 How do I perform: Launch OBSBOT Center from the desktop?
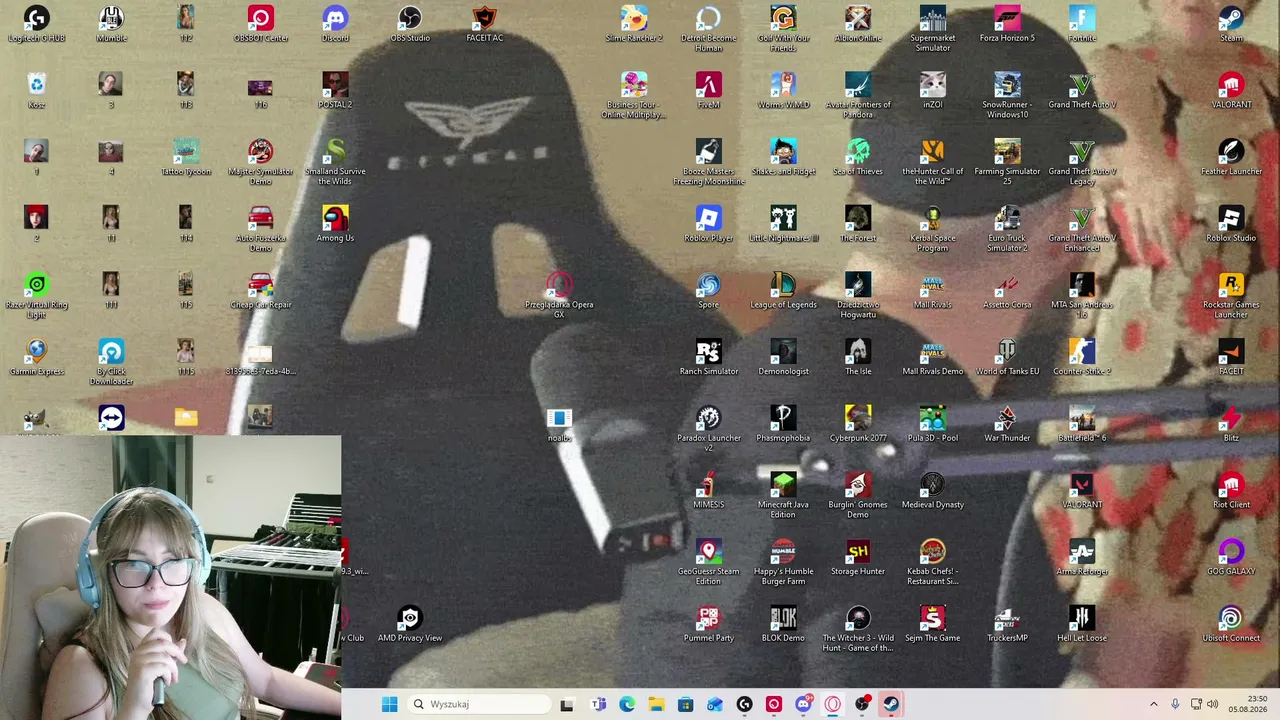click(261, 24)
